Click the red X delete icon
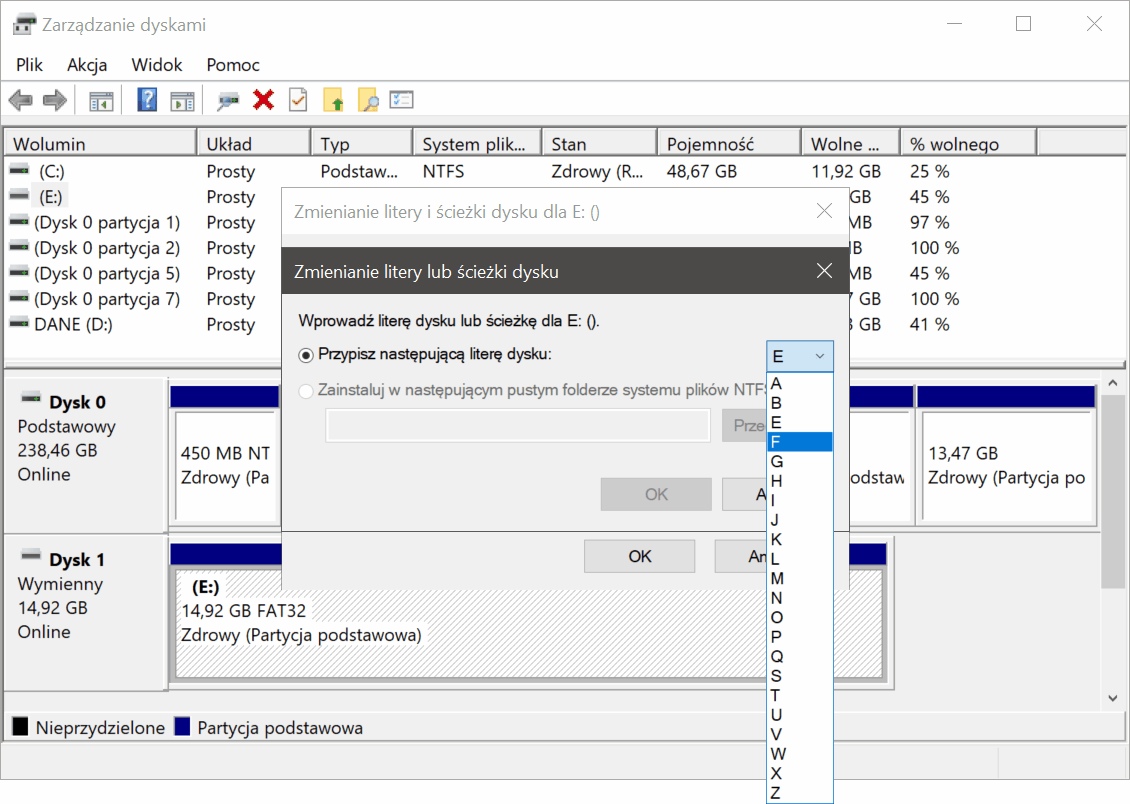Image resolution: width=1130 pixels, height=804 pixels. (264, 100)
